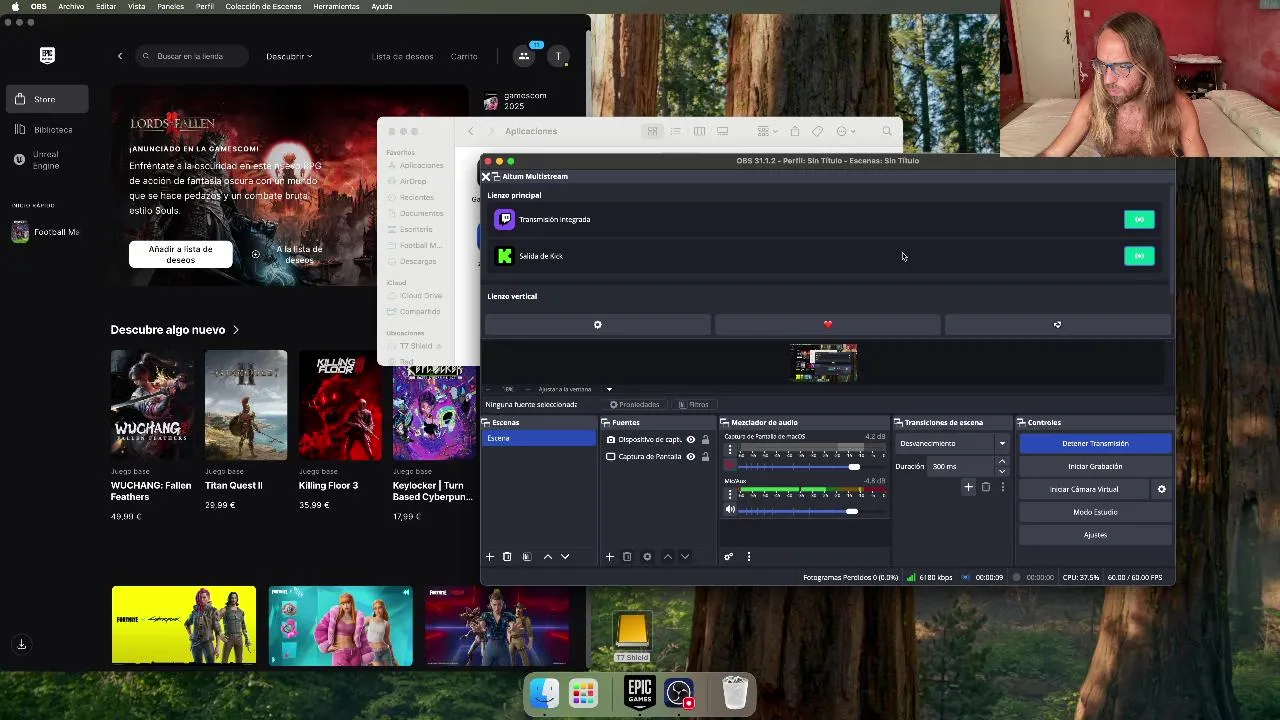Decrease transition Duración with down arrow
The width and height of the screenshot is (1280, 720).
coord(1002,471)
